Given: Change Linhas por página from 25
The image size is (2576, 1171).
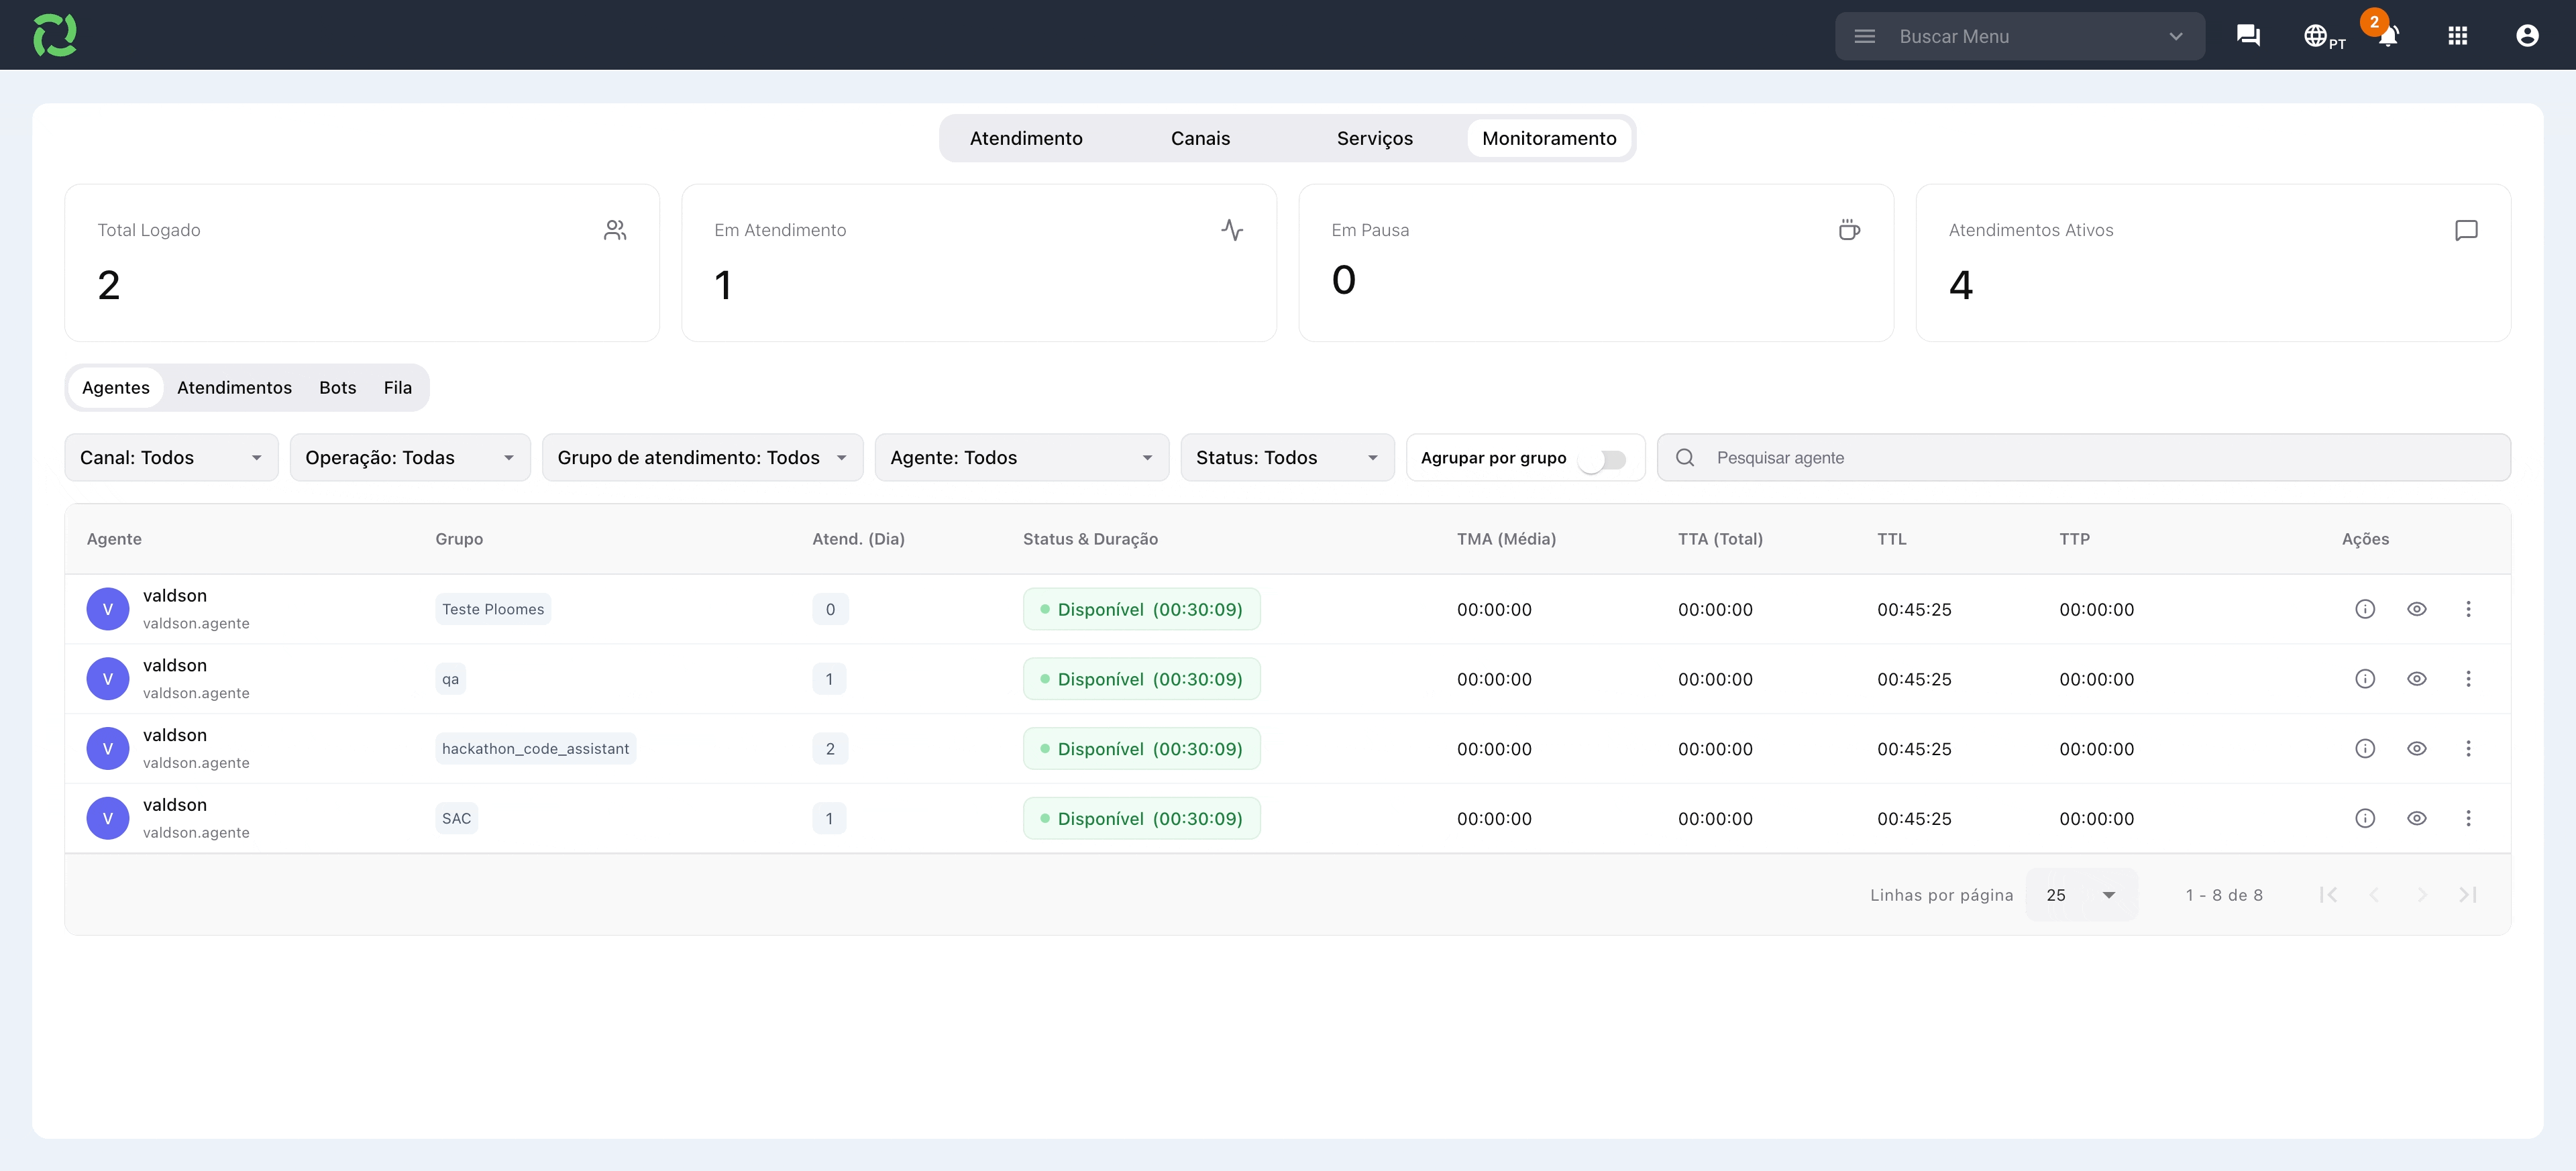Looking at the screenshot, I should (x=2081, y=895).
